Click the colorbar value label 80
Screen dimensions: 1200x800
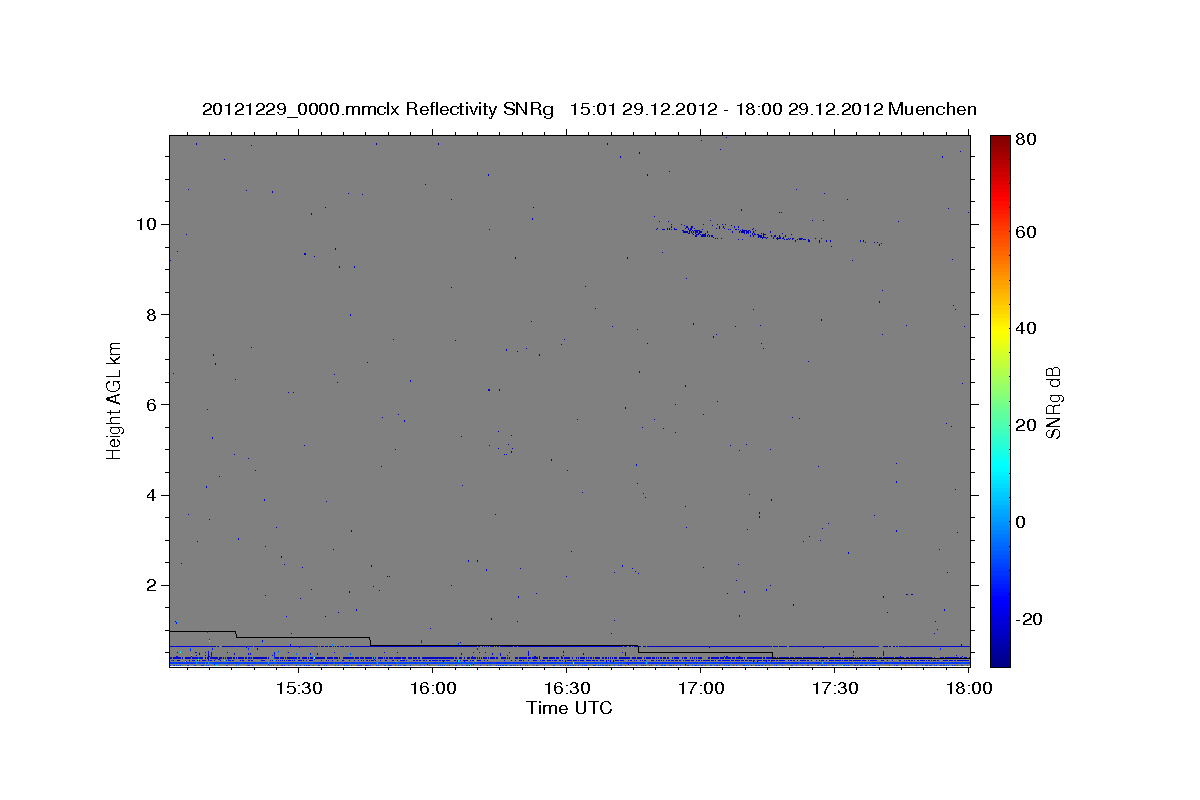pos(1026,140)
